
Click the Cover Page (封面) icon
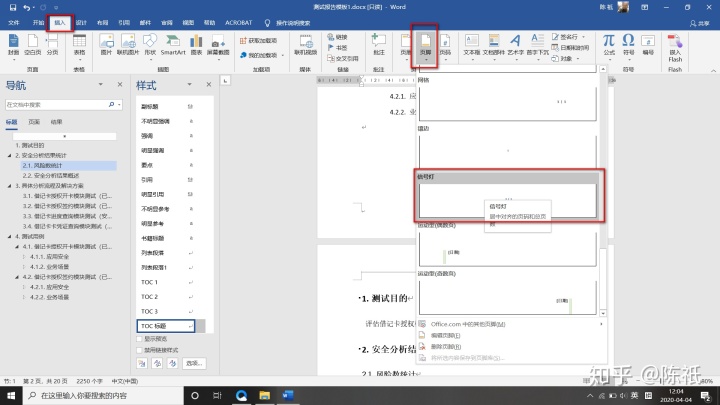tap(13, 41)
